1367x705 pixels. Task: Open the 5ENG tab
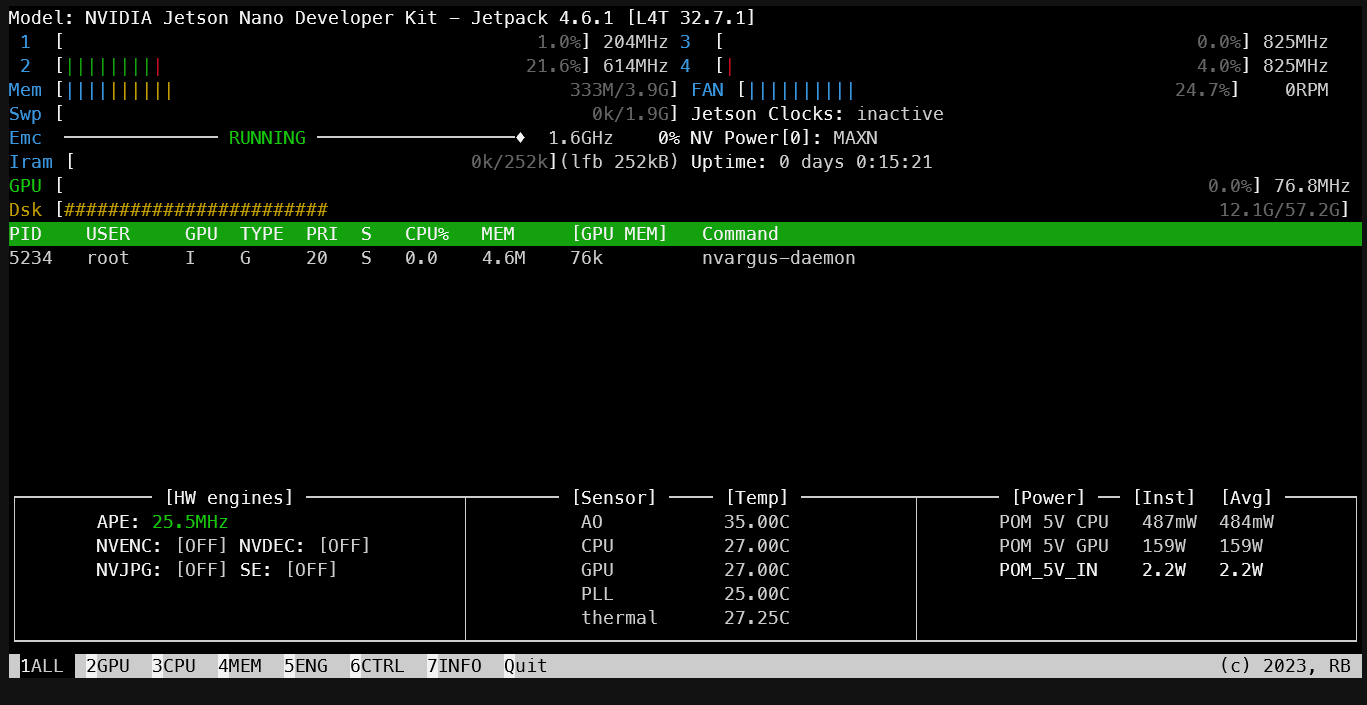pyautogui.click(x=306, y=666)
